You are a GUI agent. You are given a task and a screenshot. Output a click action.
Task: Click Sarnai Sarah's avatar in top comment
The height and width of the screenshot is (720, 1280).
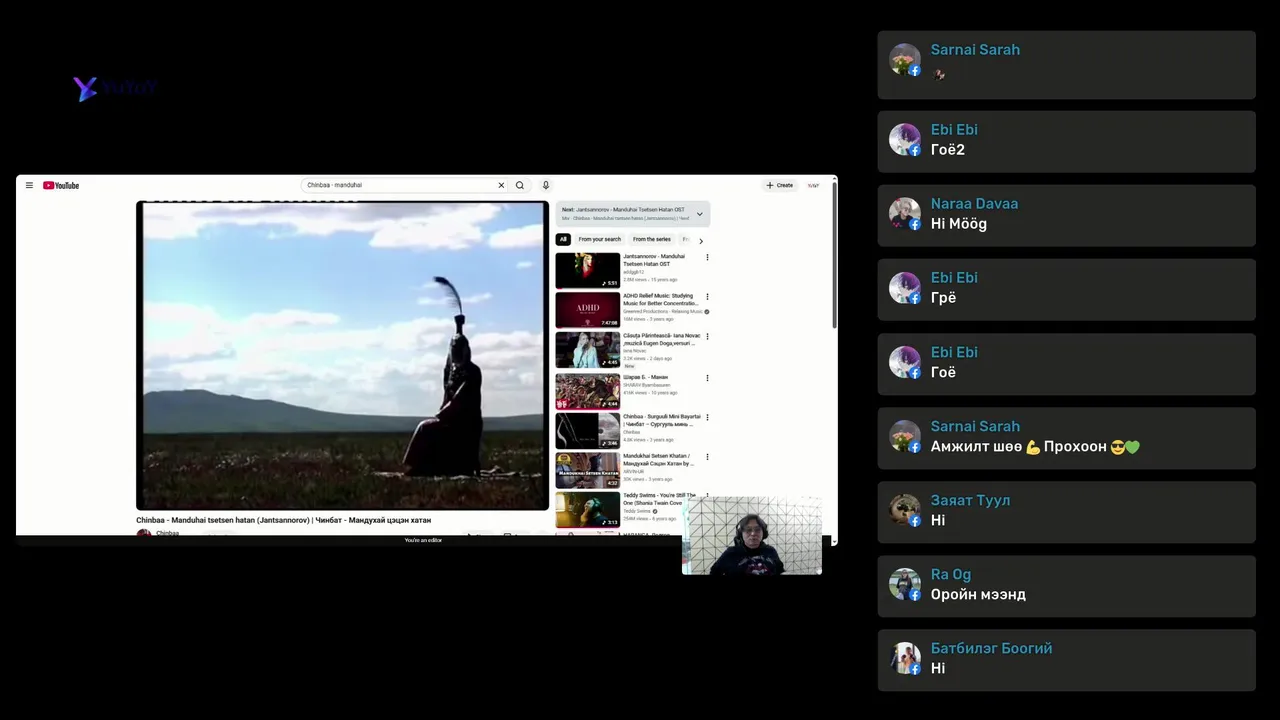tap(905, 60)
